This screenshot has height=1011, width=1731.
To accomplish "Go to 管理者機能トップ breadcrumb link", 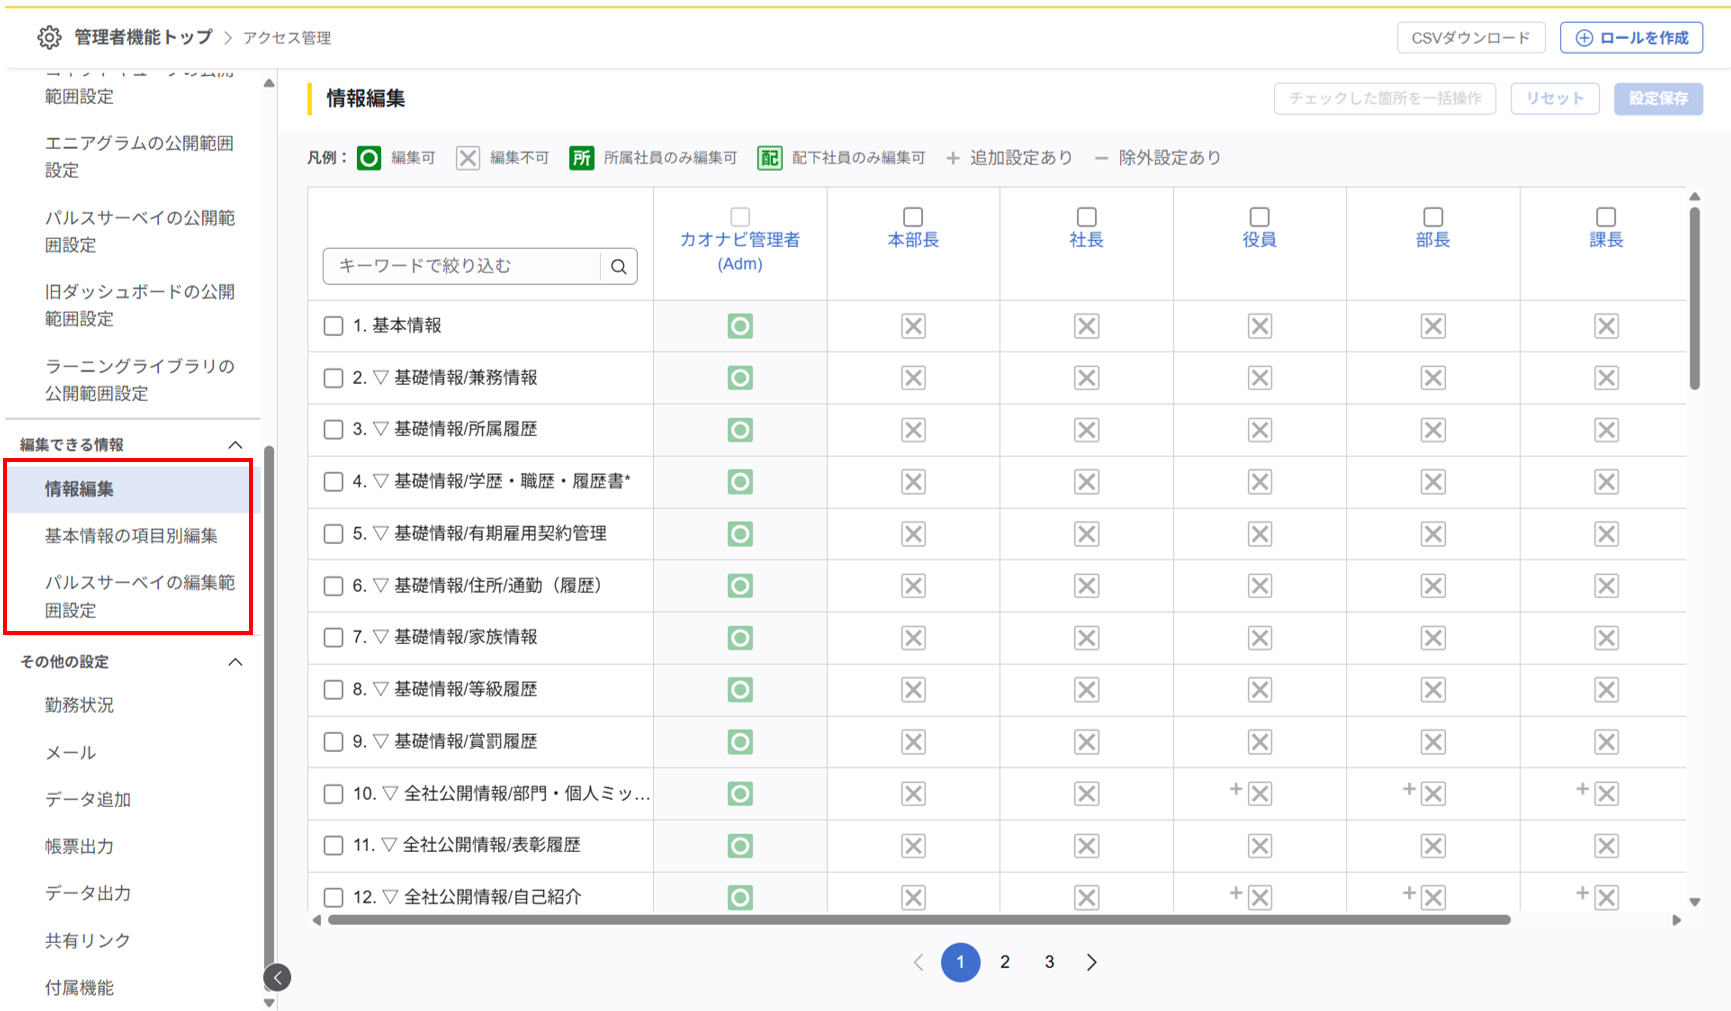I will (143, 37).
